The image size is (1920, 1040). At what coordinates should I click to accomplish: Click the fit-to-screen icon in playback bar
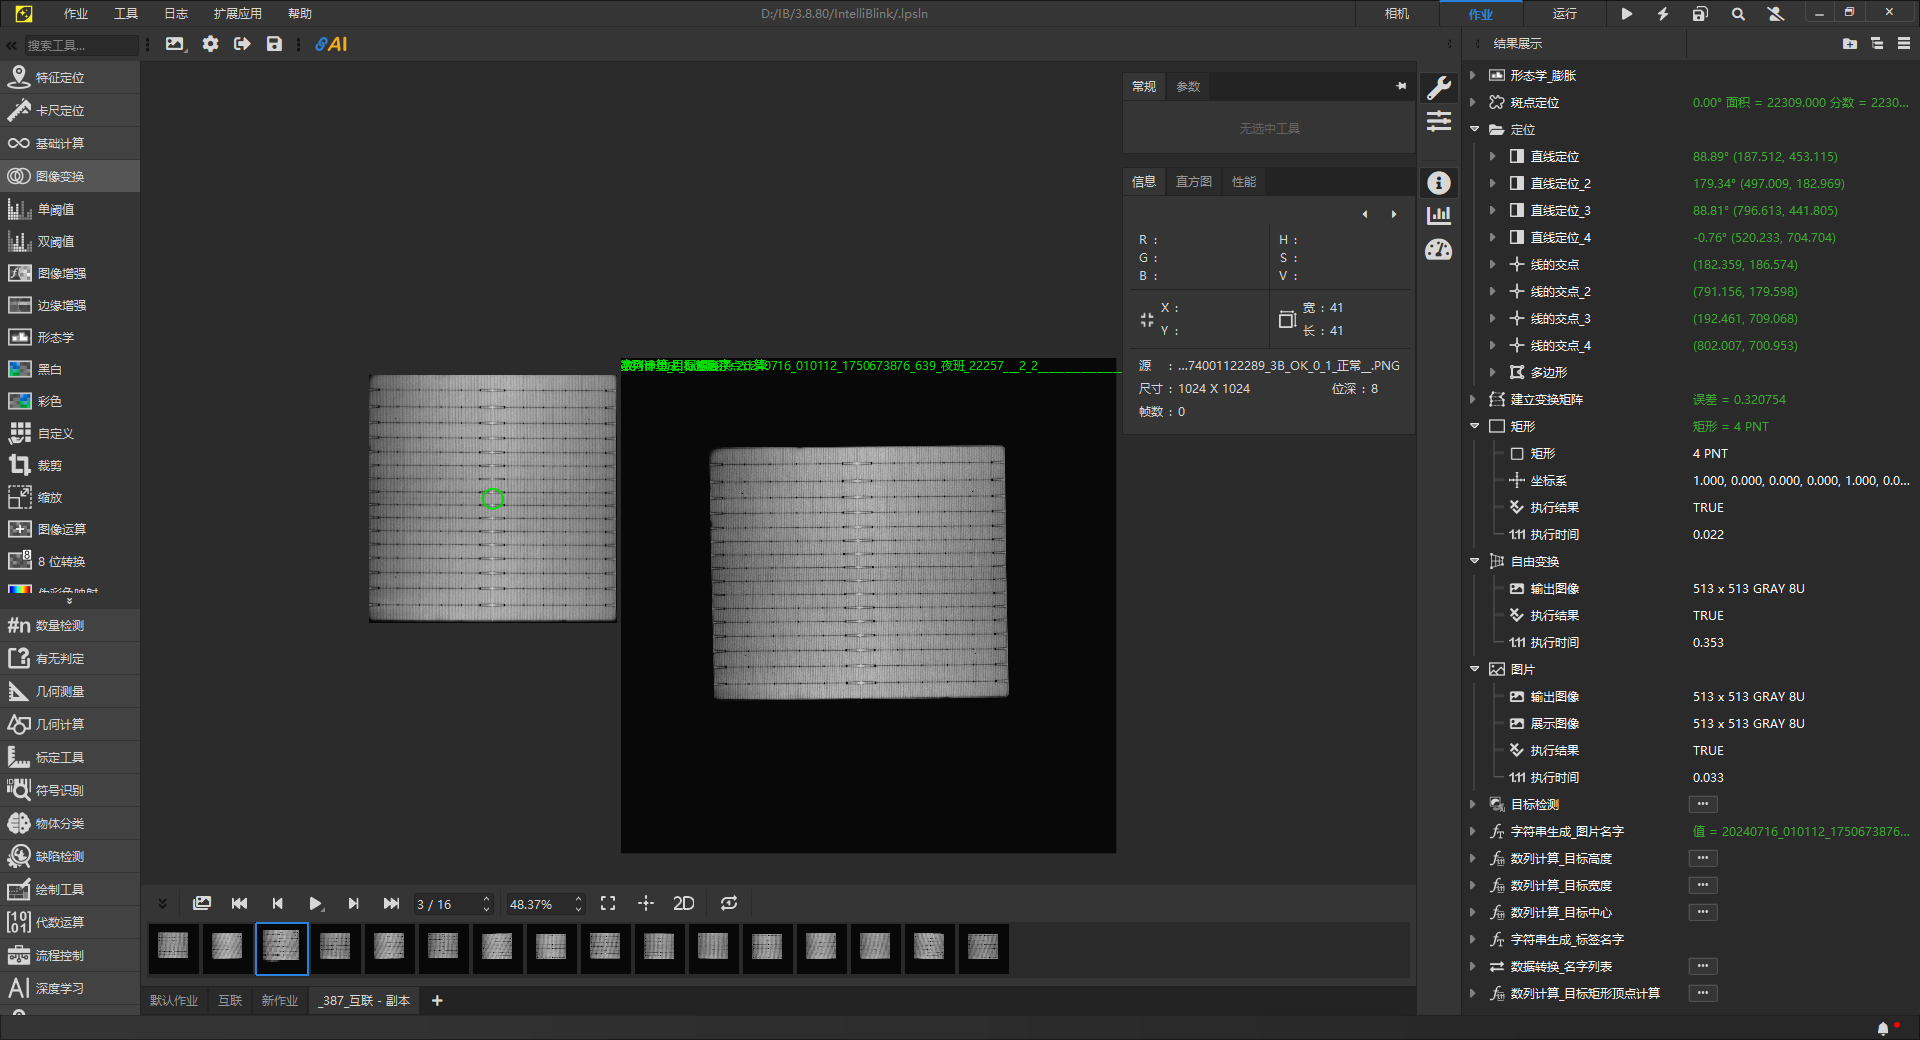point(608,904)
